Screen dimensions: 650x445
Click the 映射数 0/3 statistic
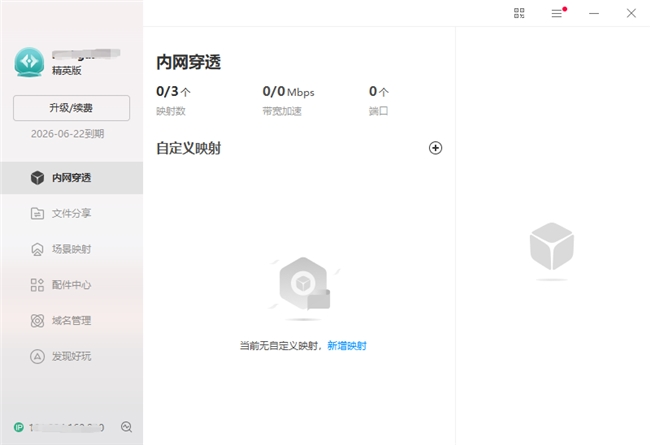pos(173,100)
